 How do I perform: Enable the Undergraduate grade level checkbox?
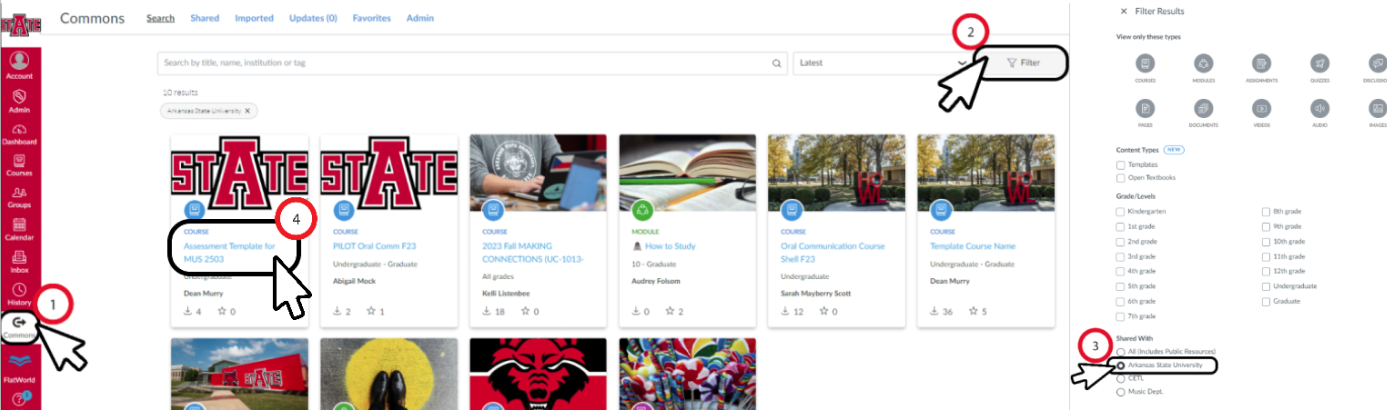coord(1267,287)
